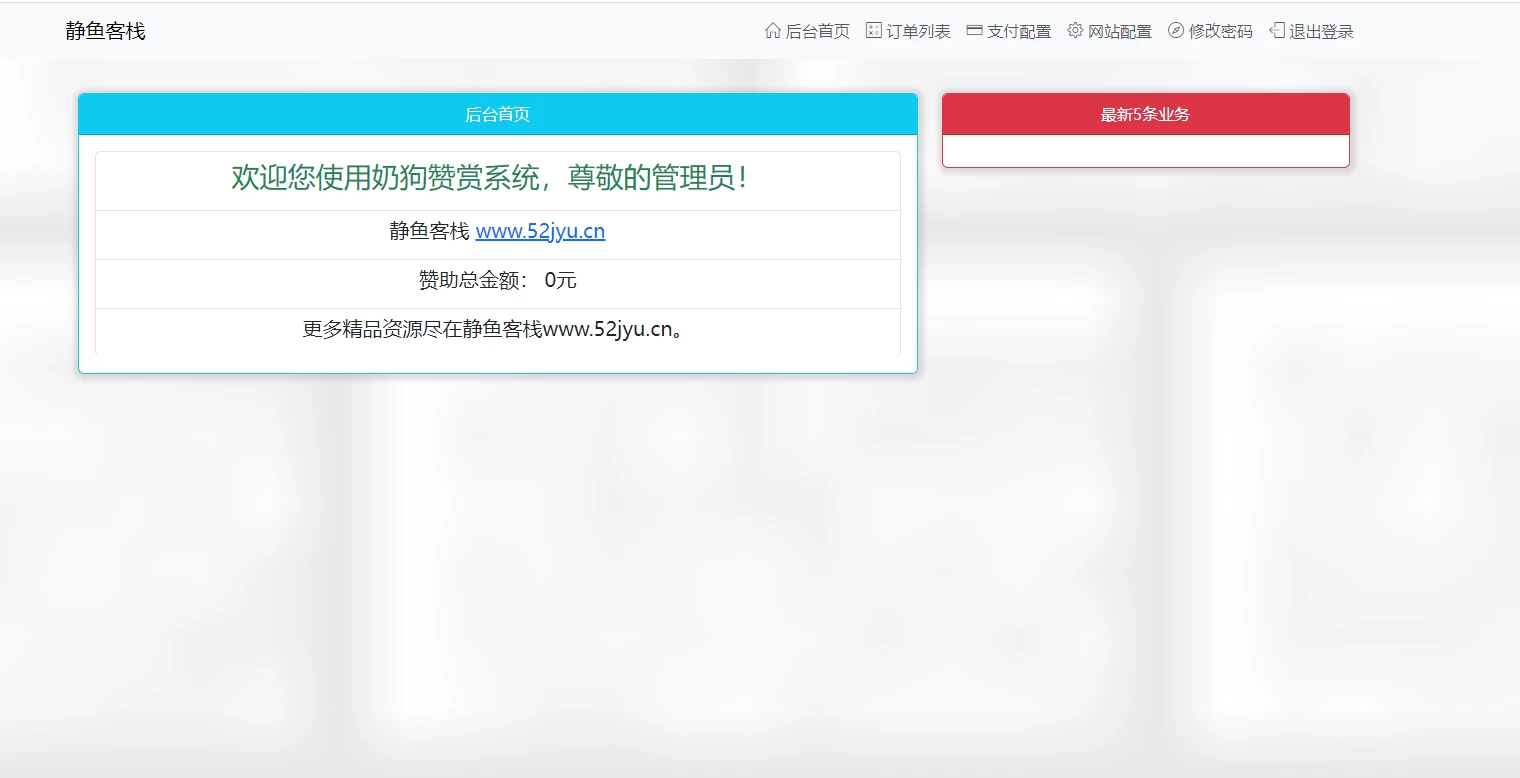Click the exit-door icon beside 退出登录
This screenshot has height=778, width=1520.
[1277, 31]
